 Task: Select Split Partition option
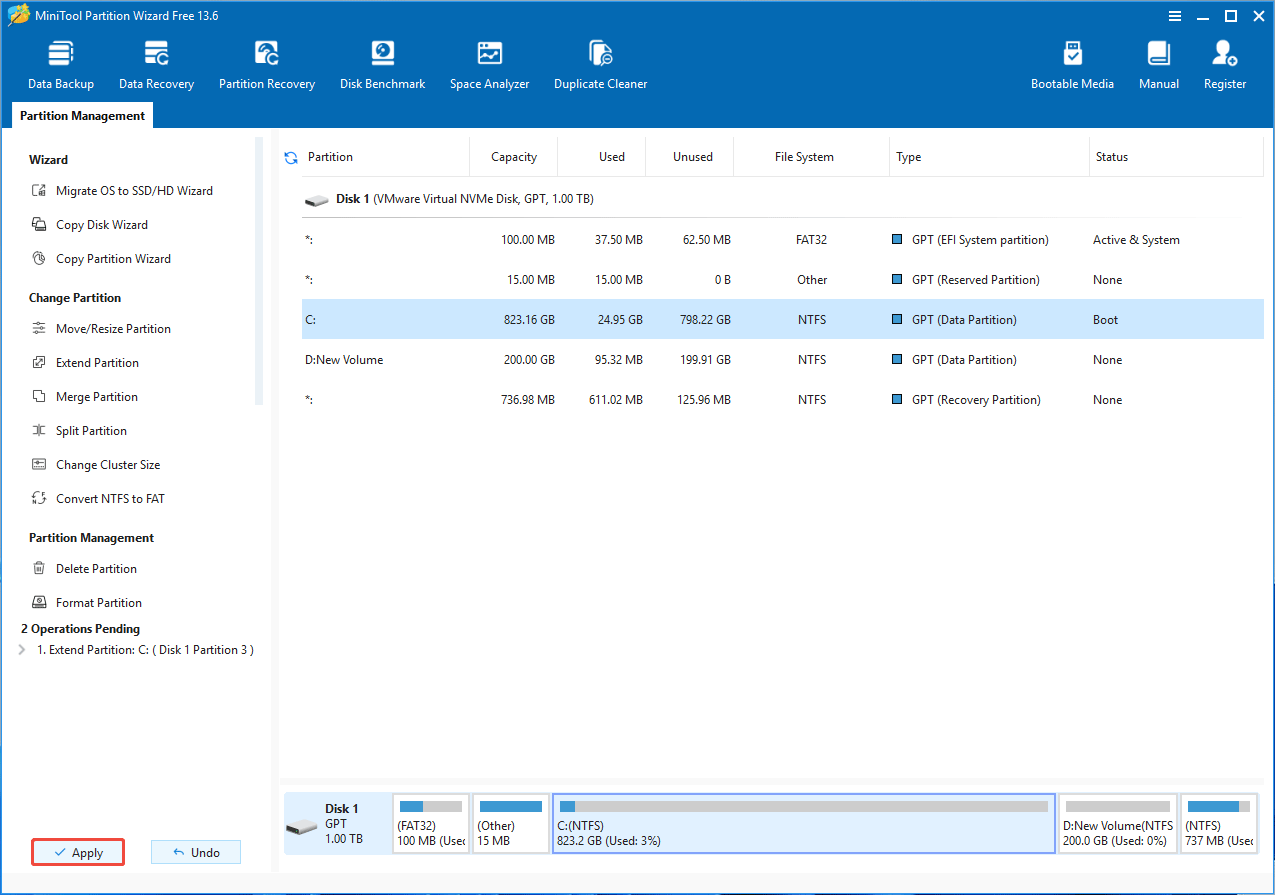(79, 431)
